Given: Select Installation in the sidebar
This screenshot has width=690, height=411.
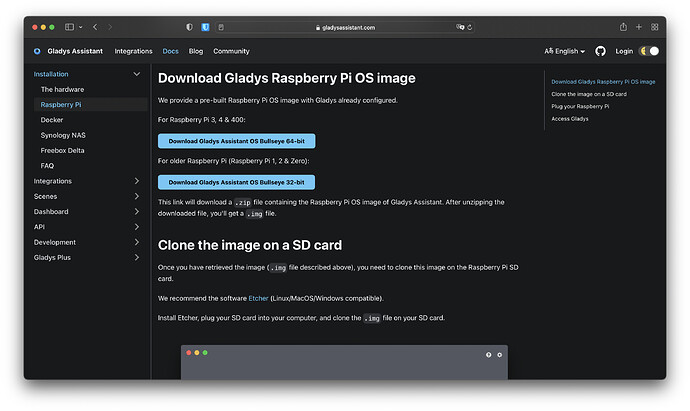Looking at the screenshot, I should point(51,74).
